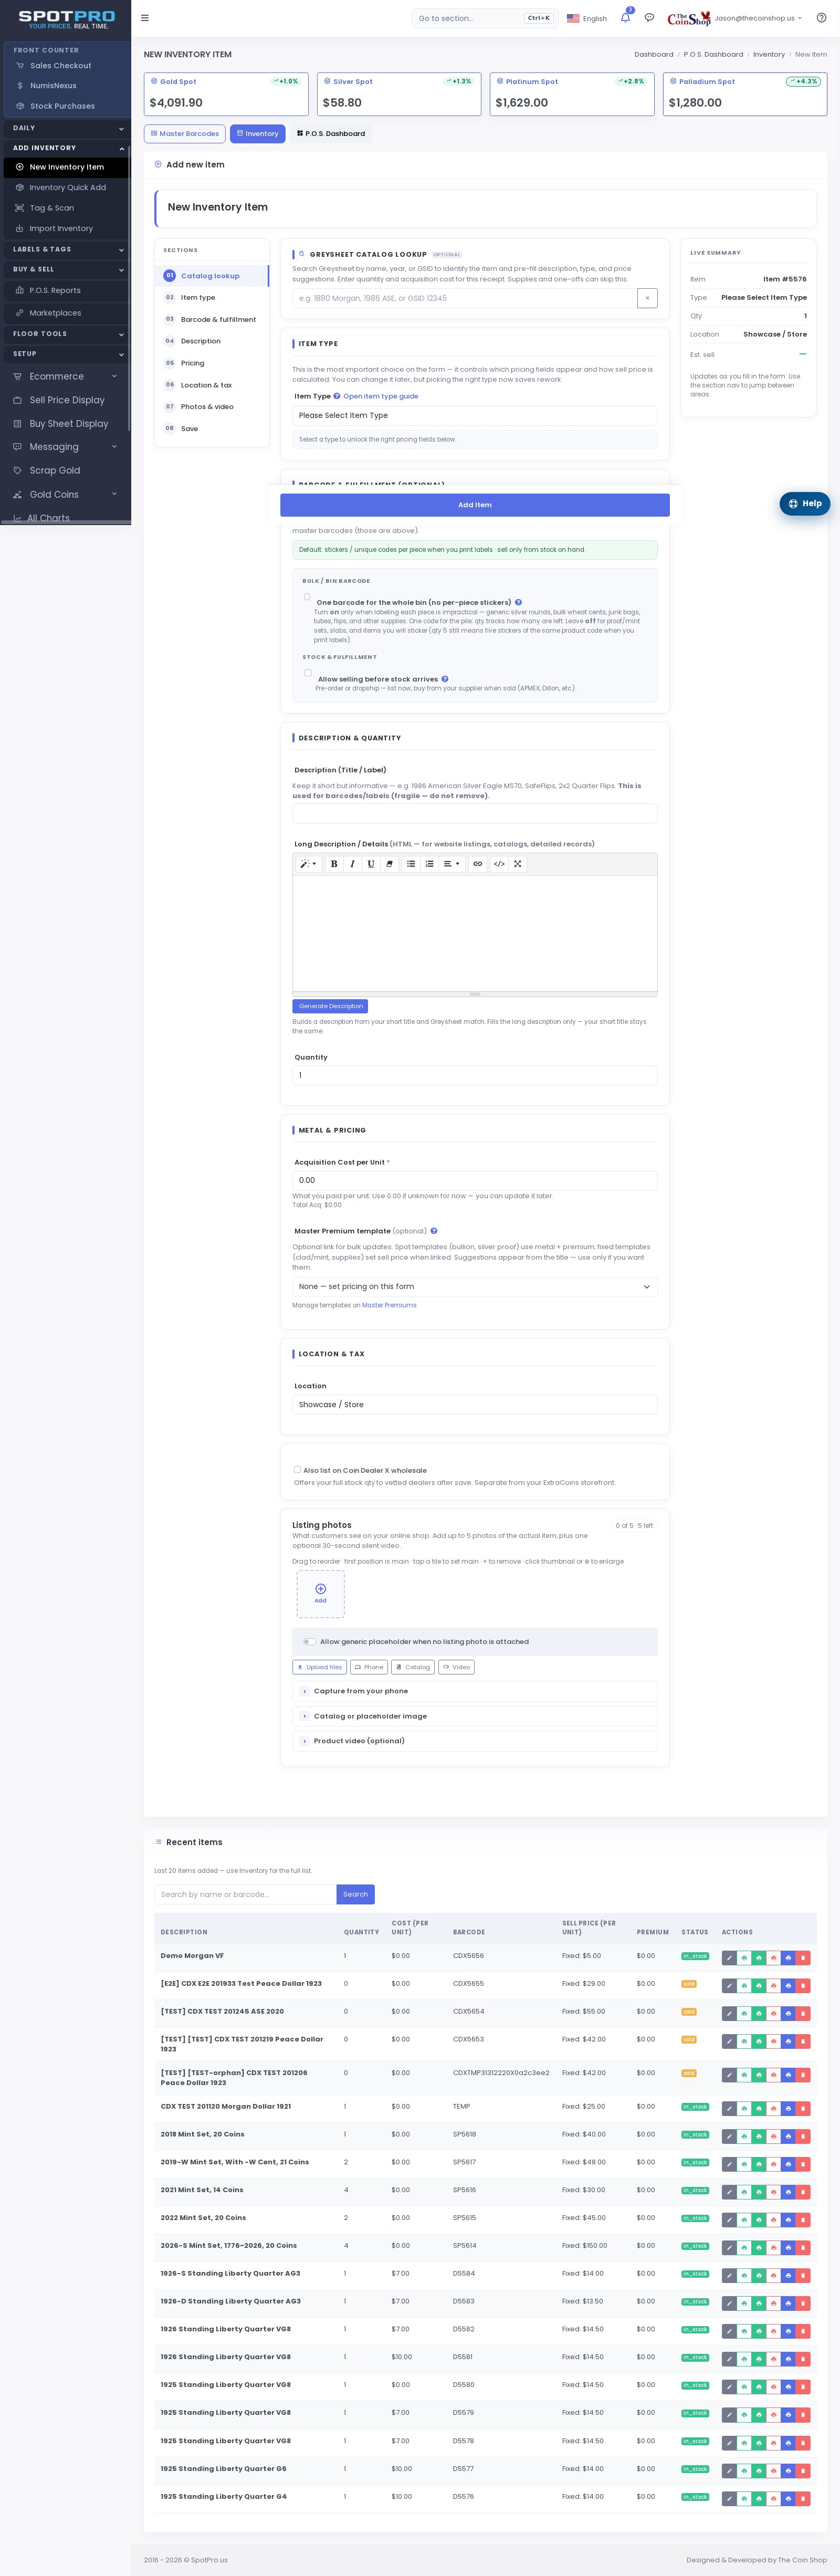The height and width of the screenshot is (2576, 840).
Task: Click the bold formatting button in editor
Action: [x=334, y=864]
